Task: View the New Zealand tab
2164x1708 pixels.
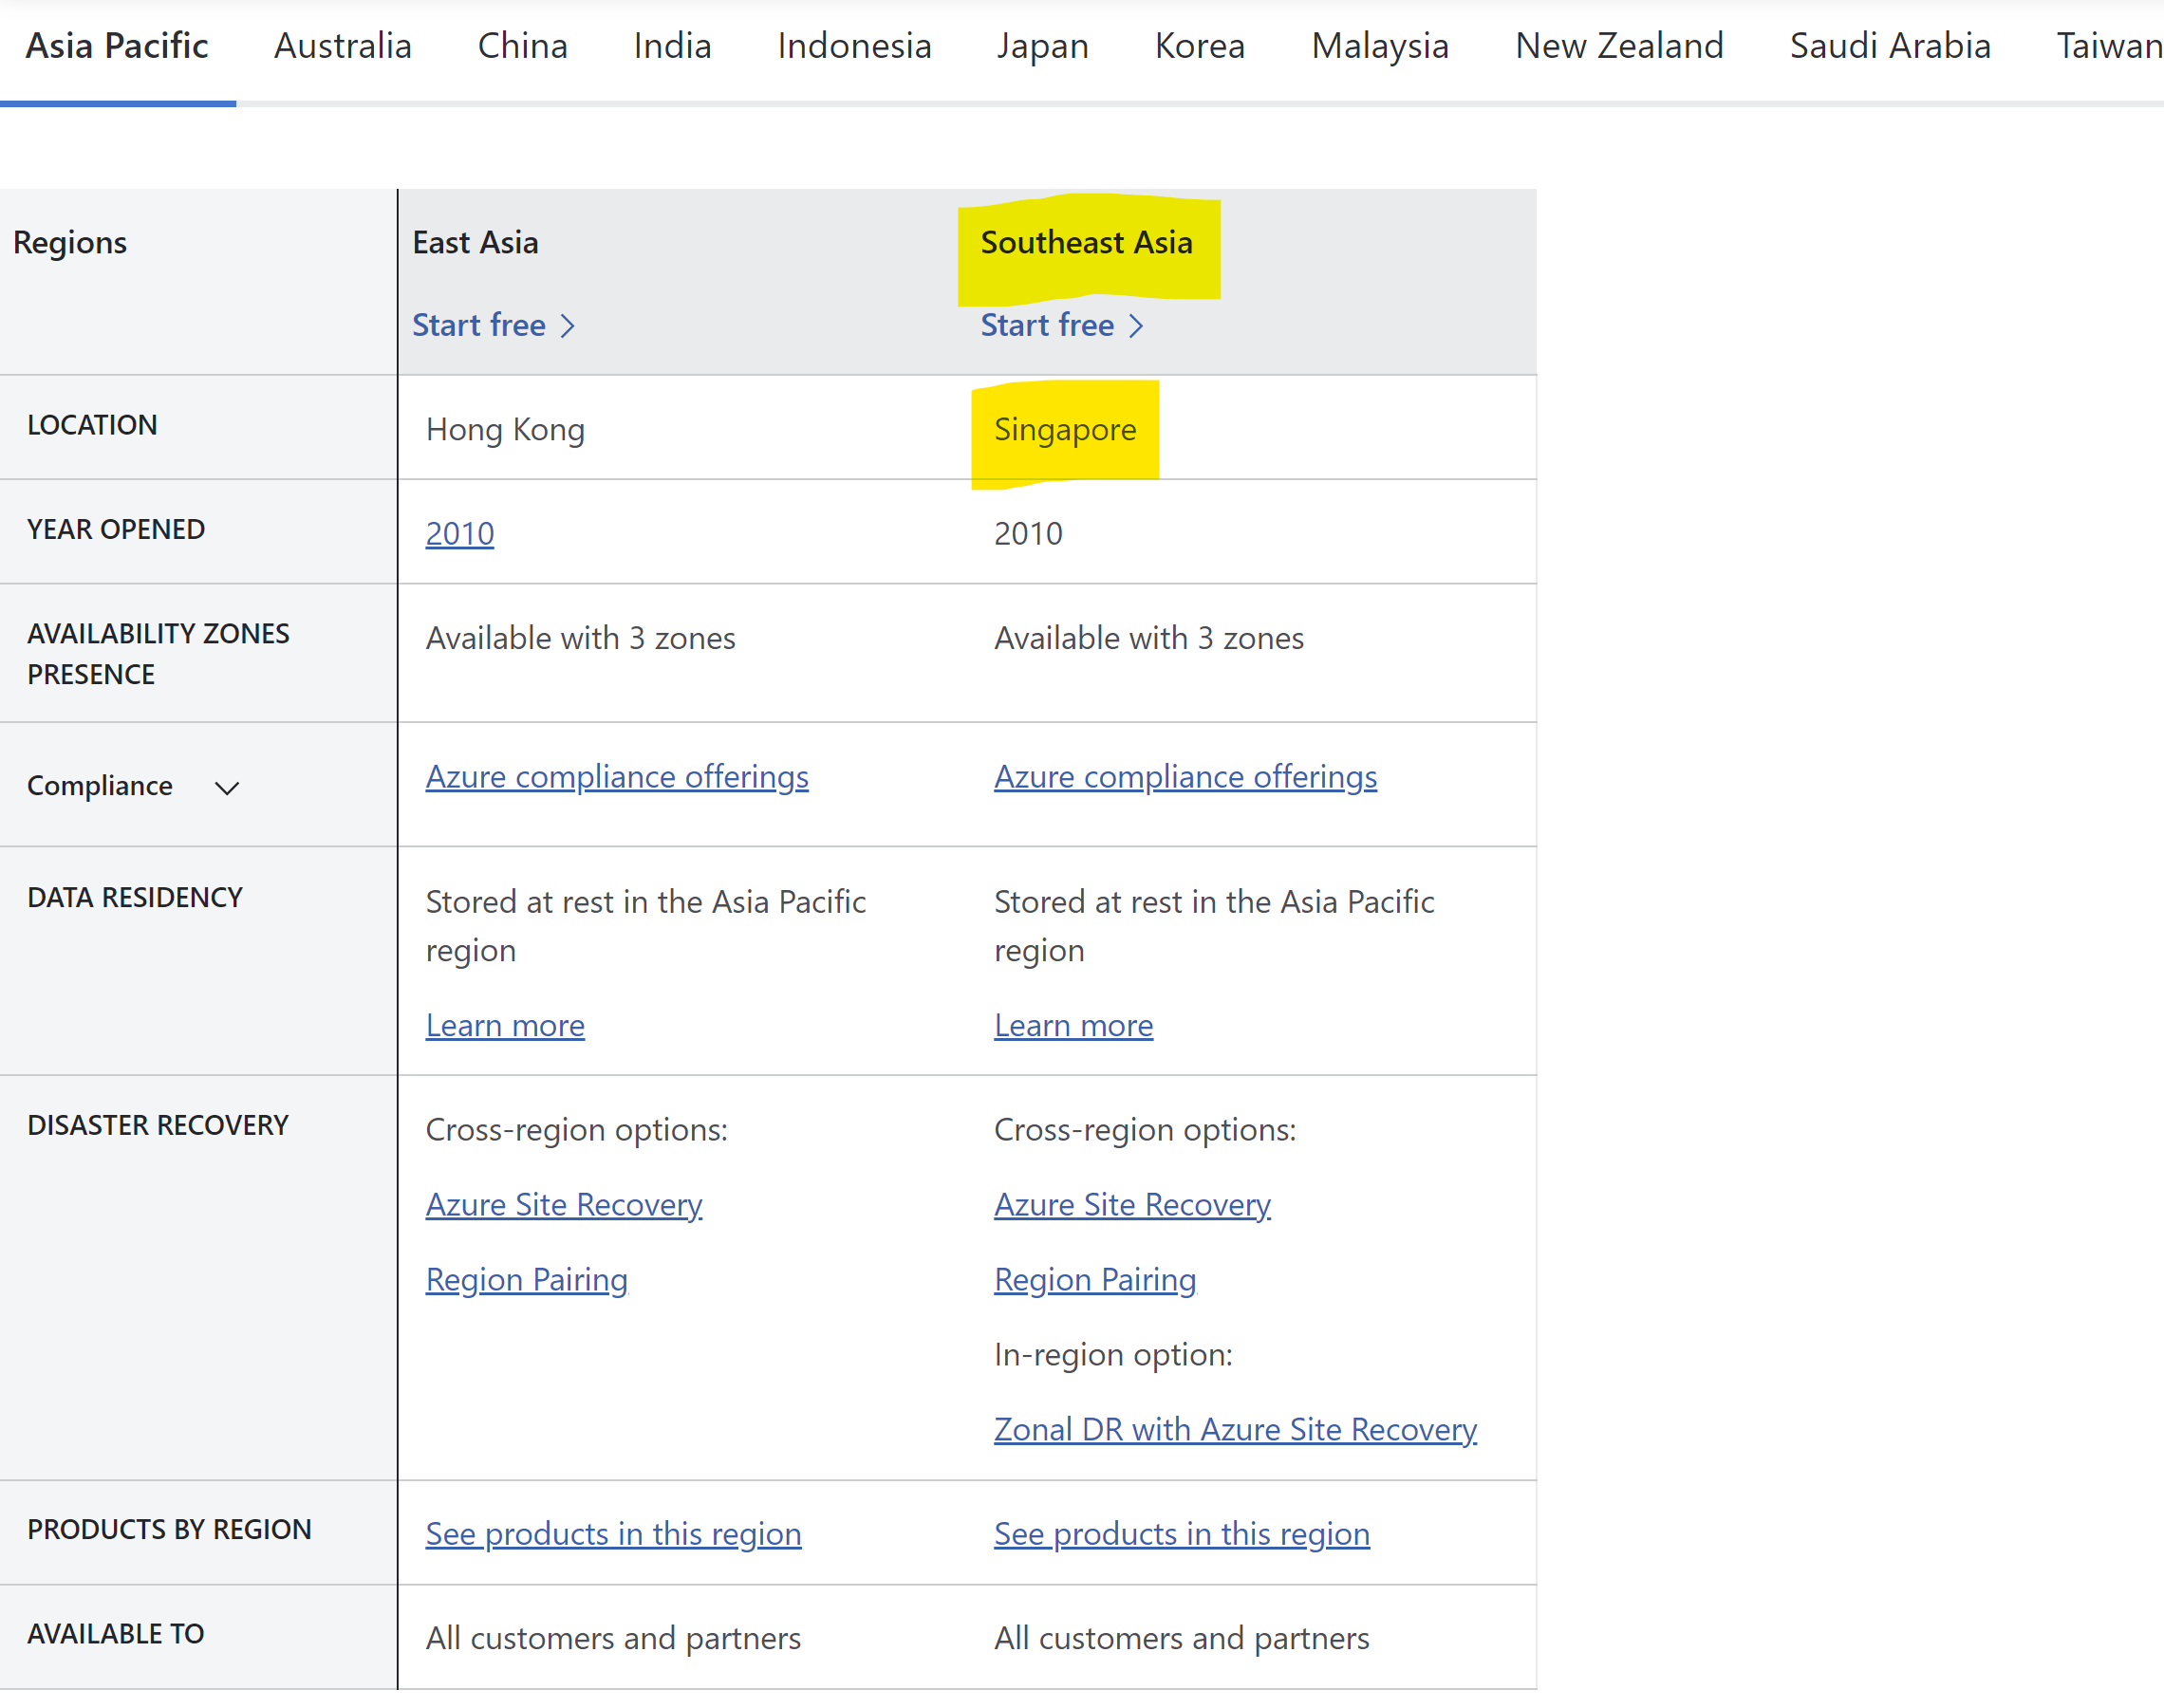Action: [x=1618, y=46]
